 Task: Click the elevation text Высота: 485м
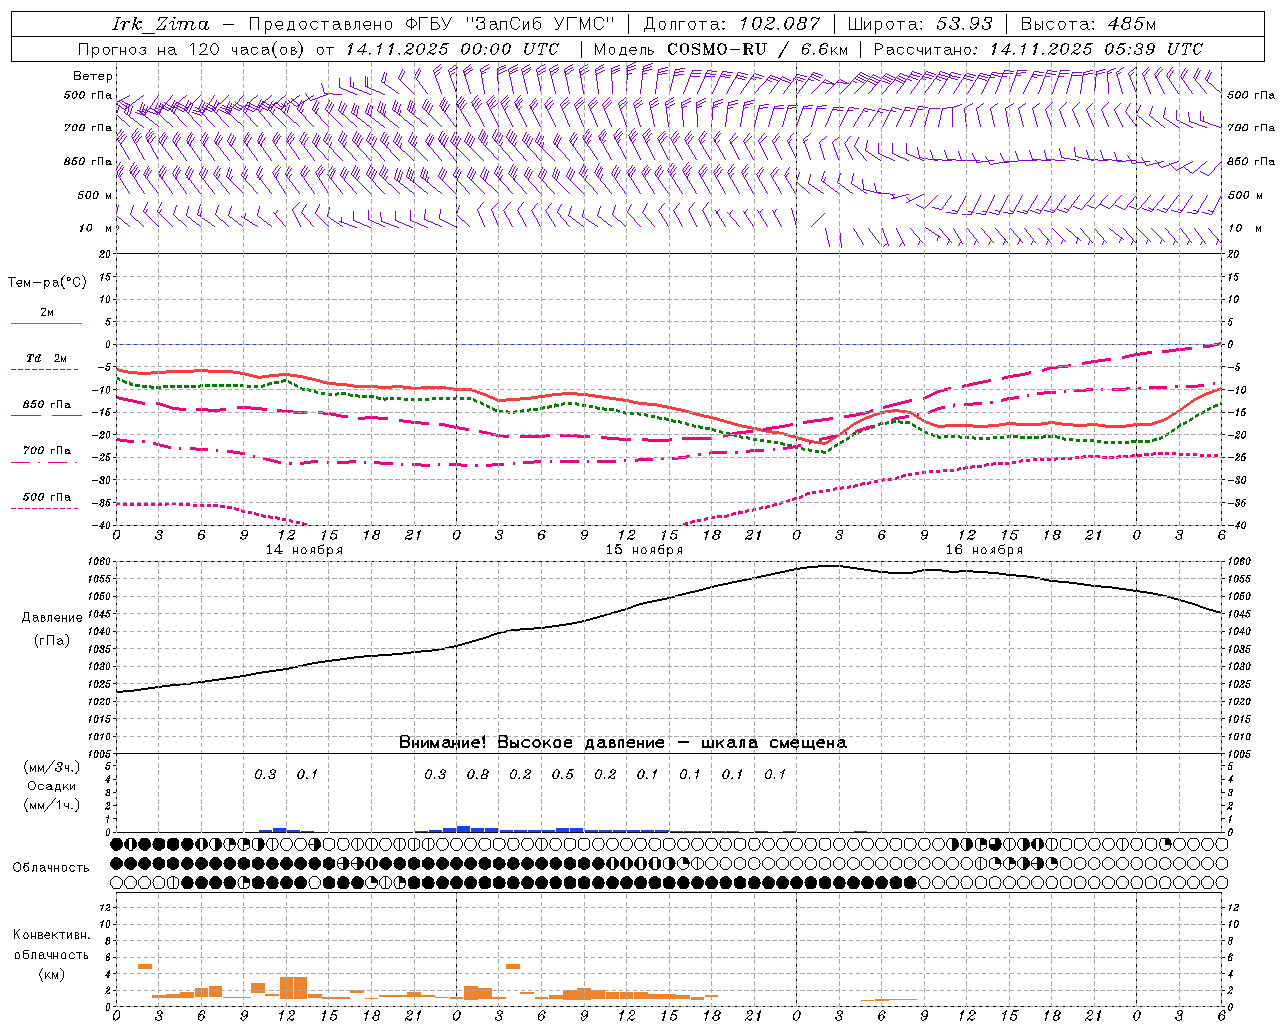tap(1088, 23)
